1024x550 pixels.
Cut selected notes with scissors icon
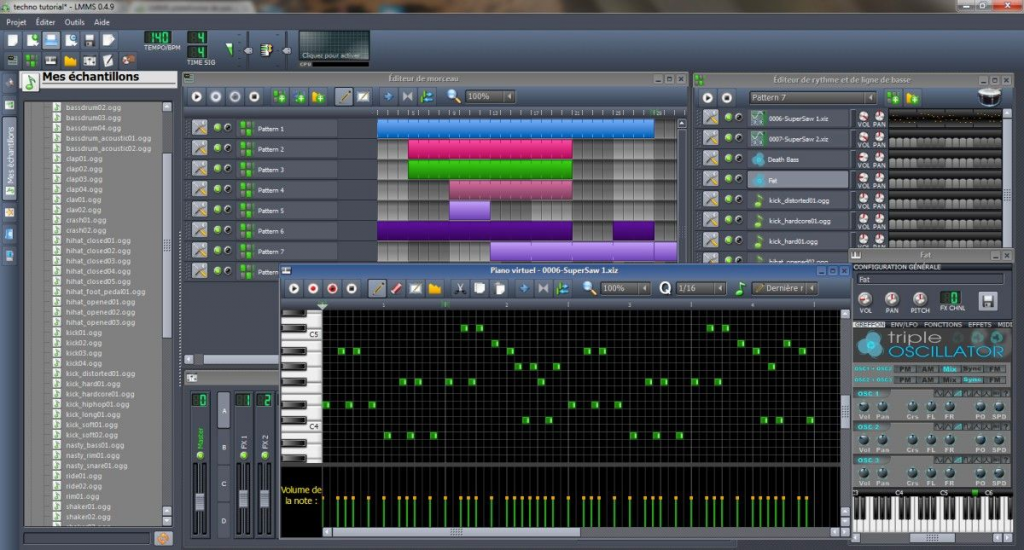tap(460, 288)
